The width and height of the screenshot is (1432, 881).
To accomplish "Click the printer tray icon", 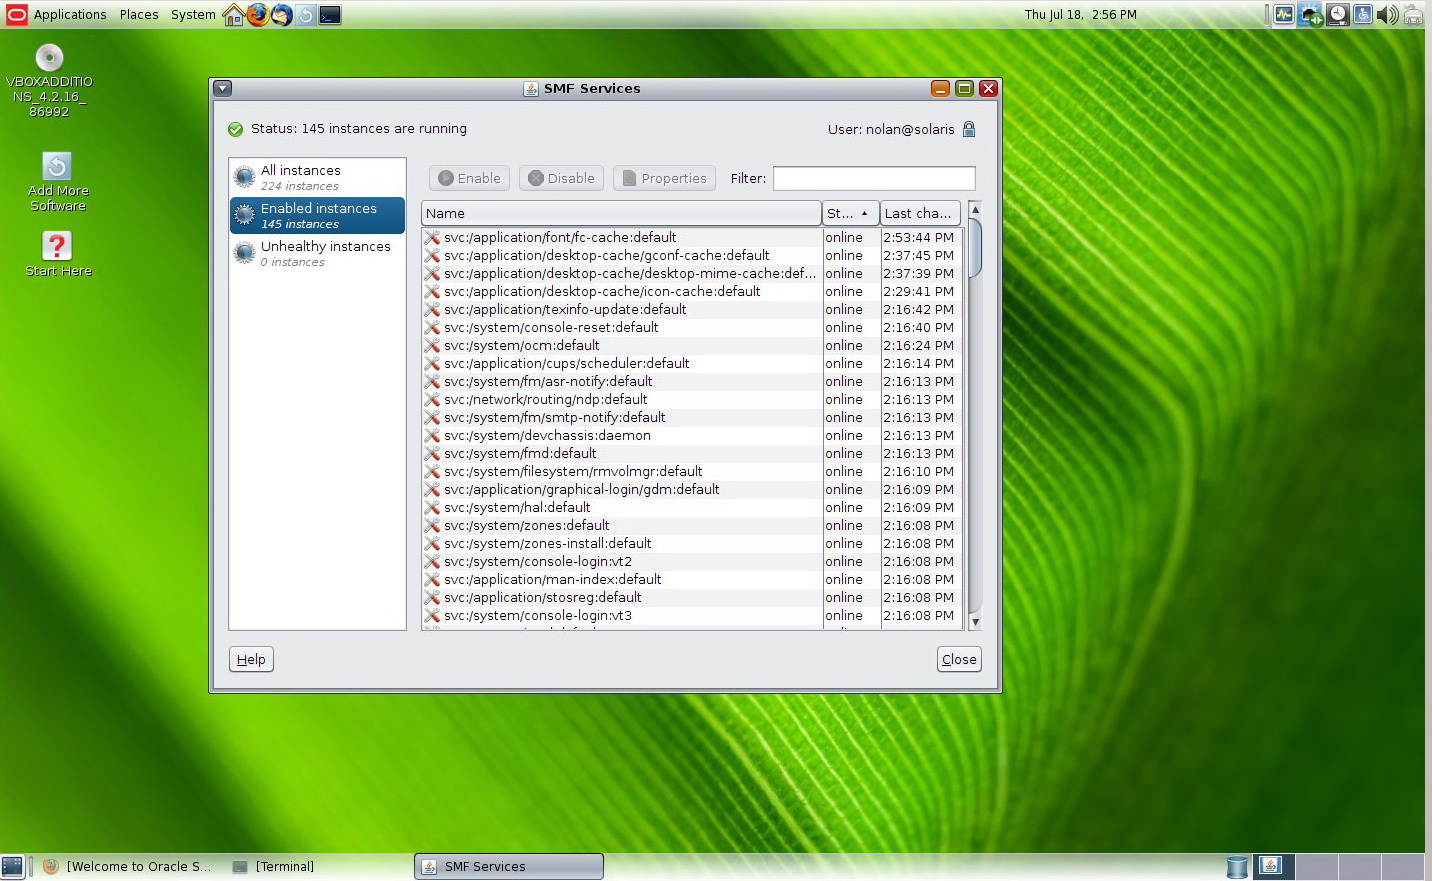I will click(x=1413, y=14).
